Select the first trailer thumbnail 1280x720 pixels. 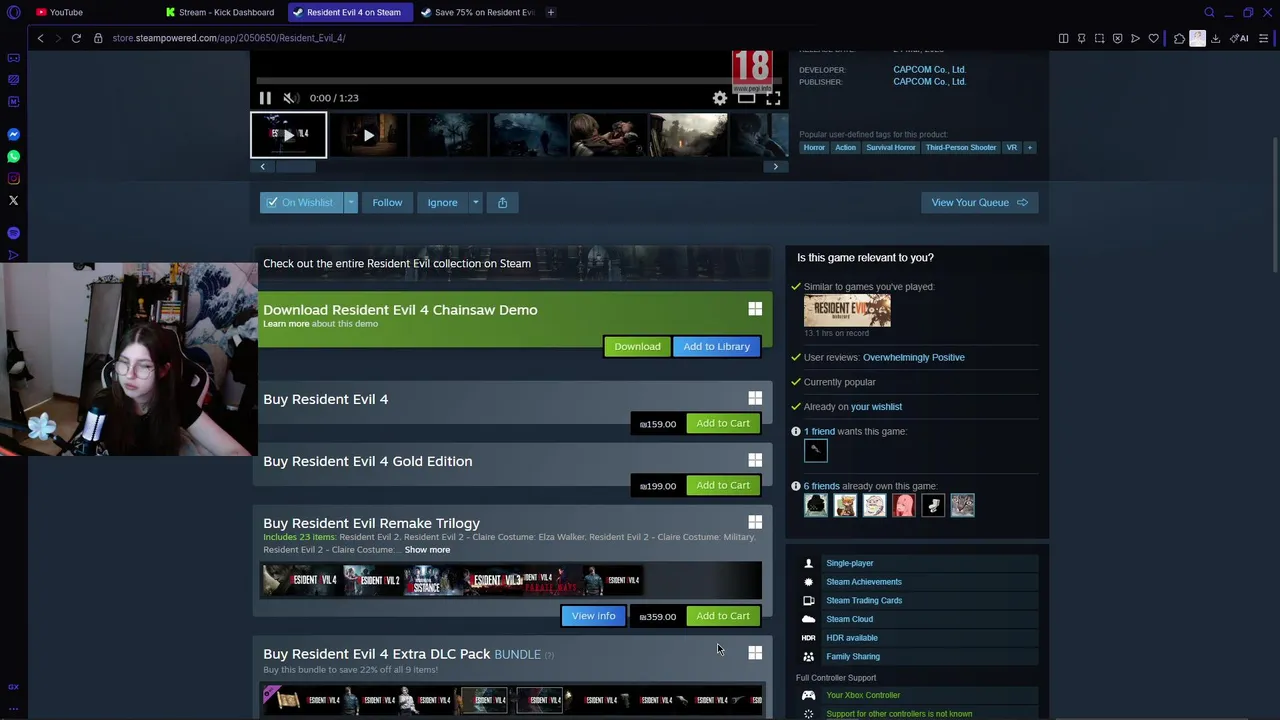click(288, 135)
